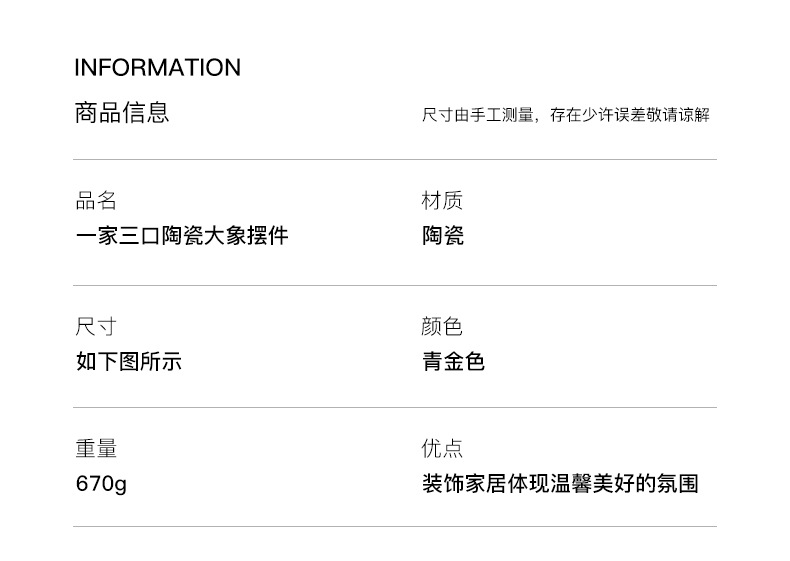
Task: Click the 颜色 field label
Action: click(442, 326)
